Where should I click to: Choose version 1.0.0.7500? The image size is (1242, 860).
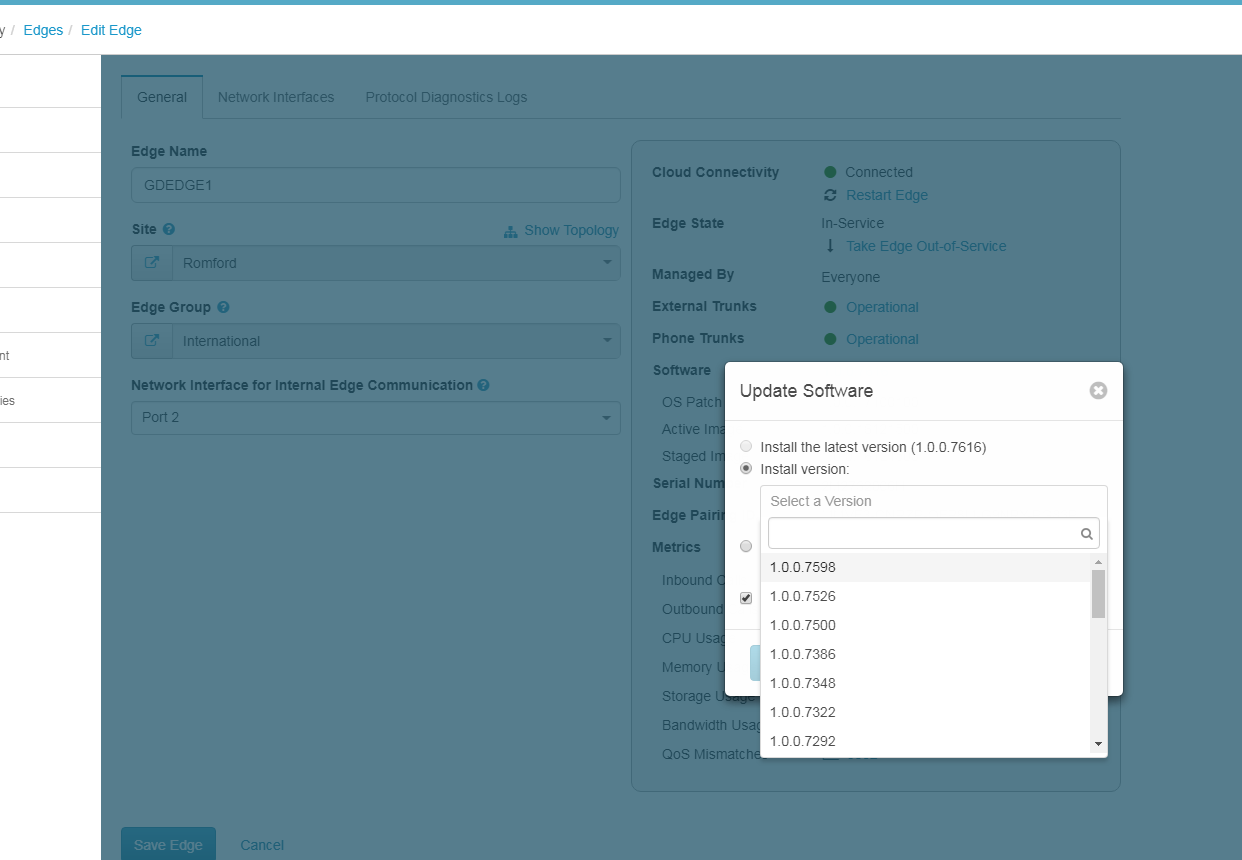click(926, 625)
